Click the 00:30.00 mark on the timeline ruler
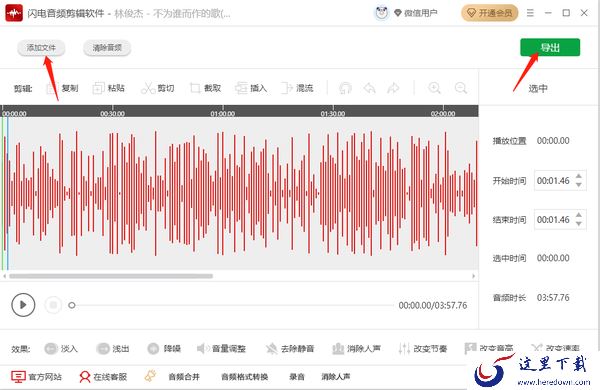This screenshot has height=390, width=600. click(112, 113)
